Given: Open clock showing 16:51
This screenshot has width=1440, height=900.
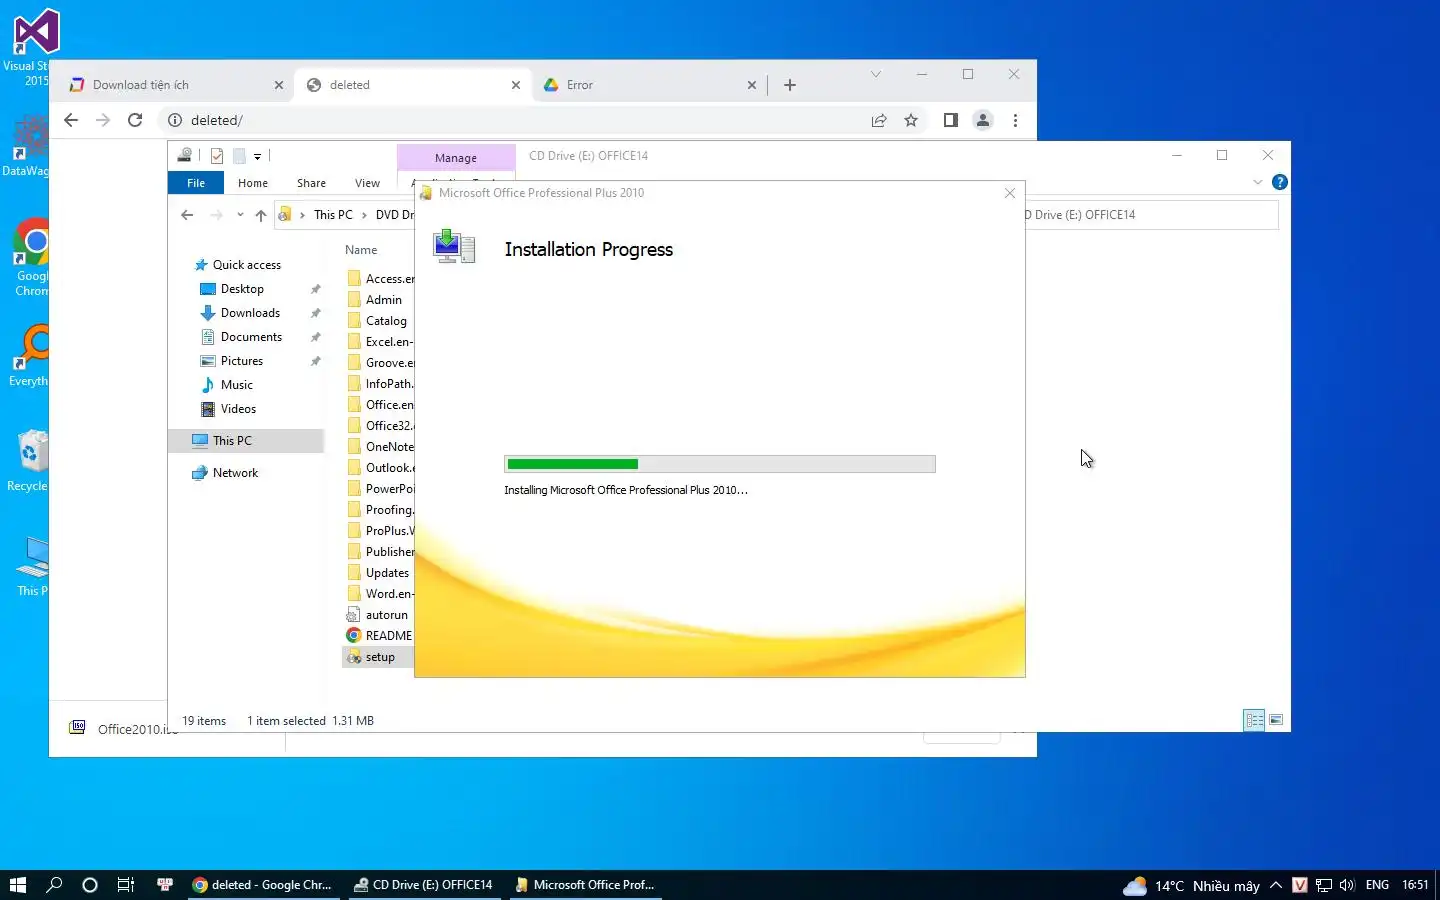Looking at the screenshot, I should pos(1415,885).
